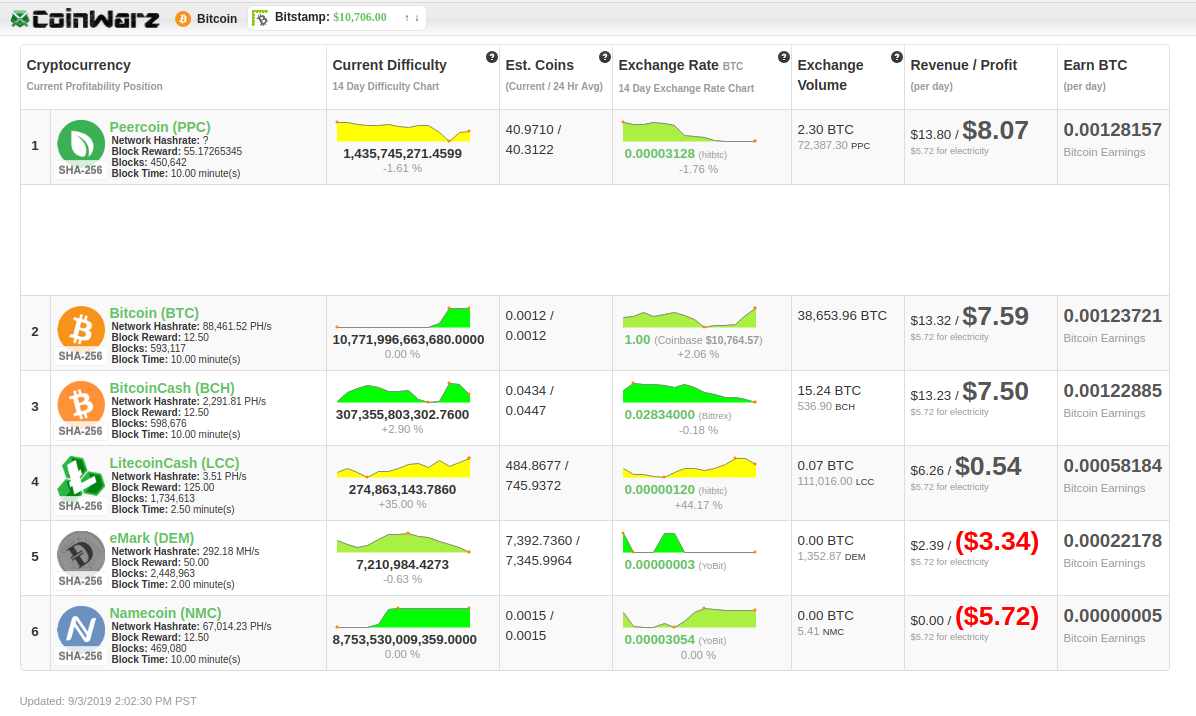Select the Cryptocurrency column header
This screenshot has height=716, width=1196.
click(x=79, y=66)
